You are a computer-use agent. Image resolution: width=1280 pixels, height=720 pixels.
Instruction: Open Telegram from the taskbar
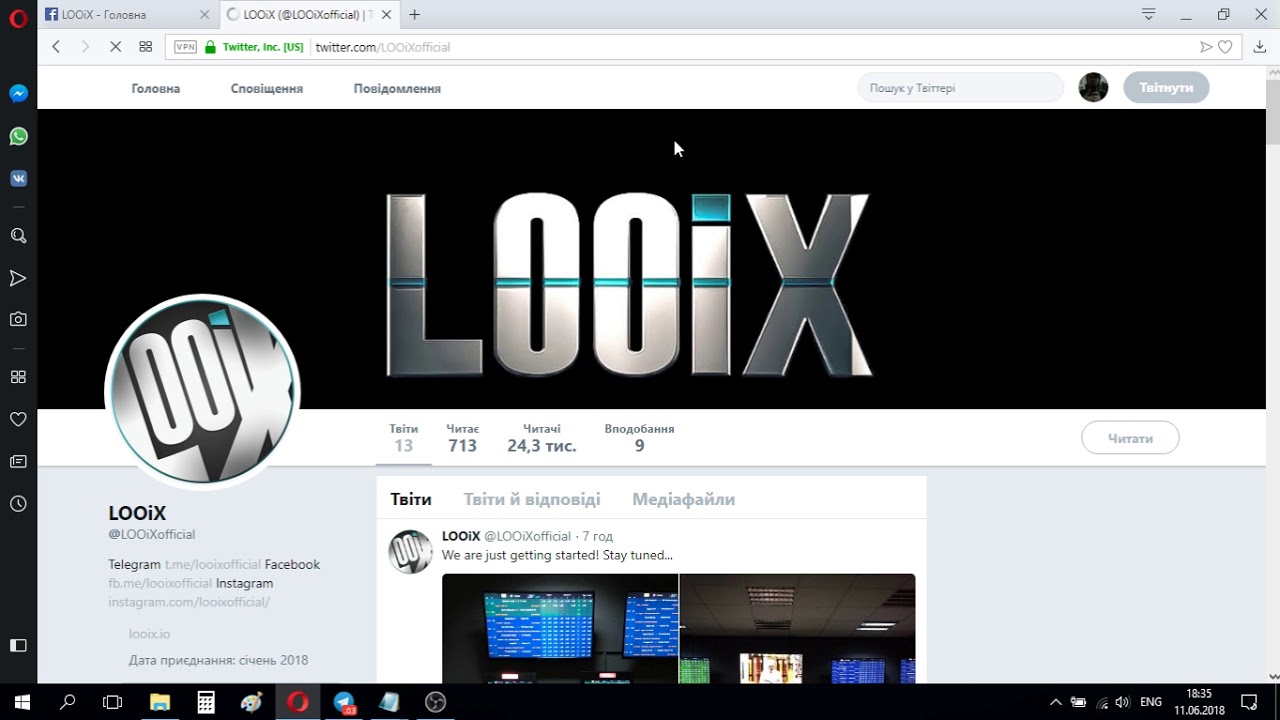(x=344, y=702)
